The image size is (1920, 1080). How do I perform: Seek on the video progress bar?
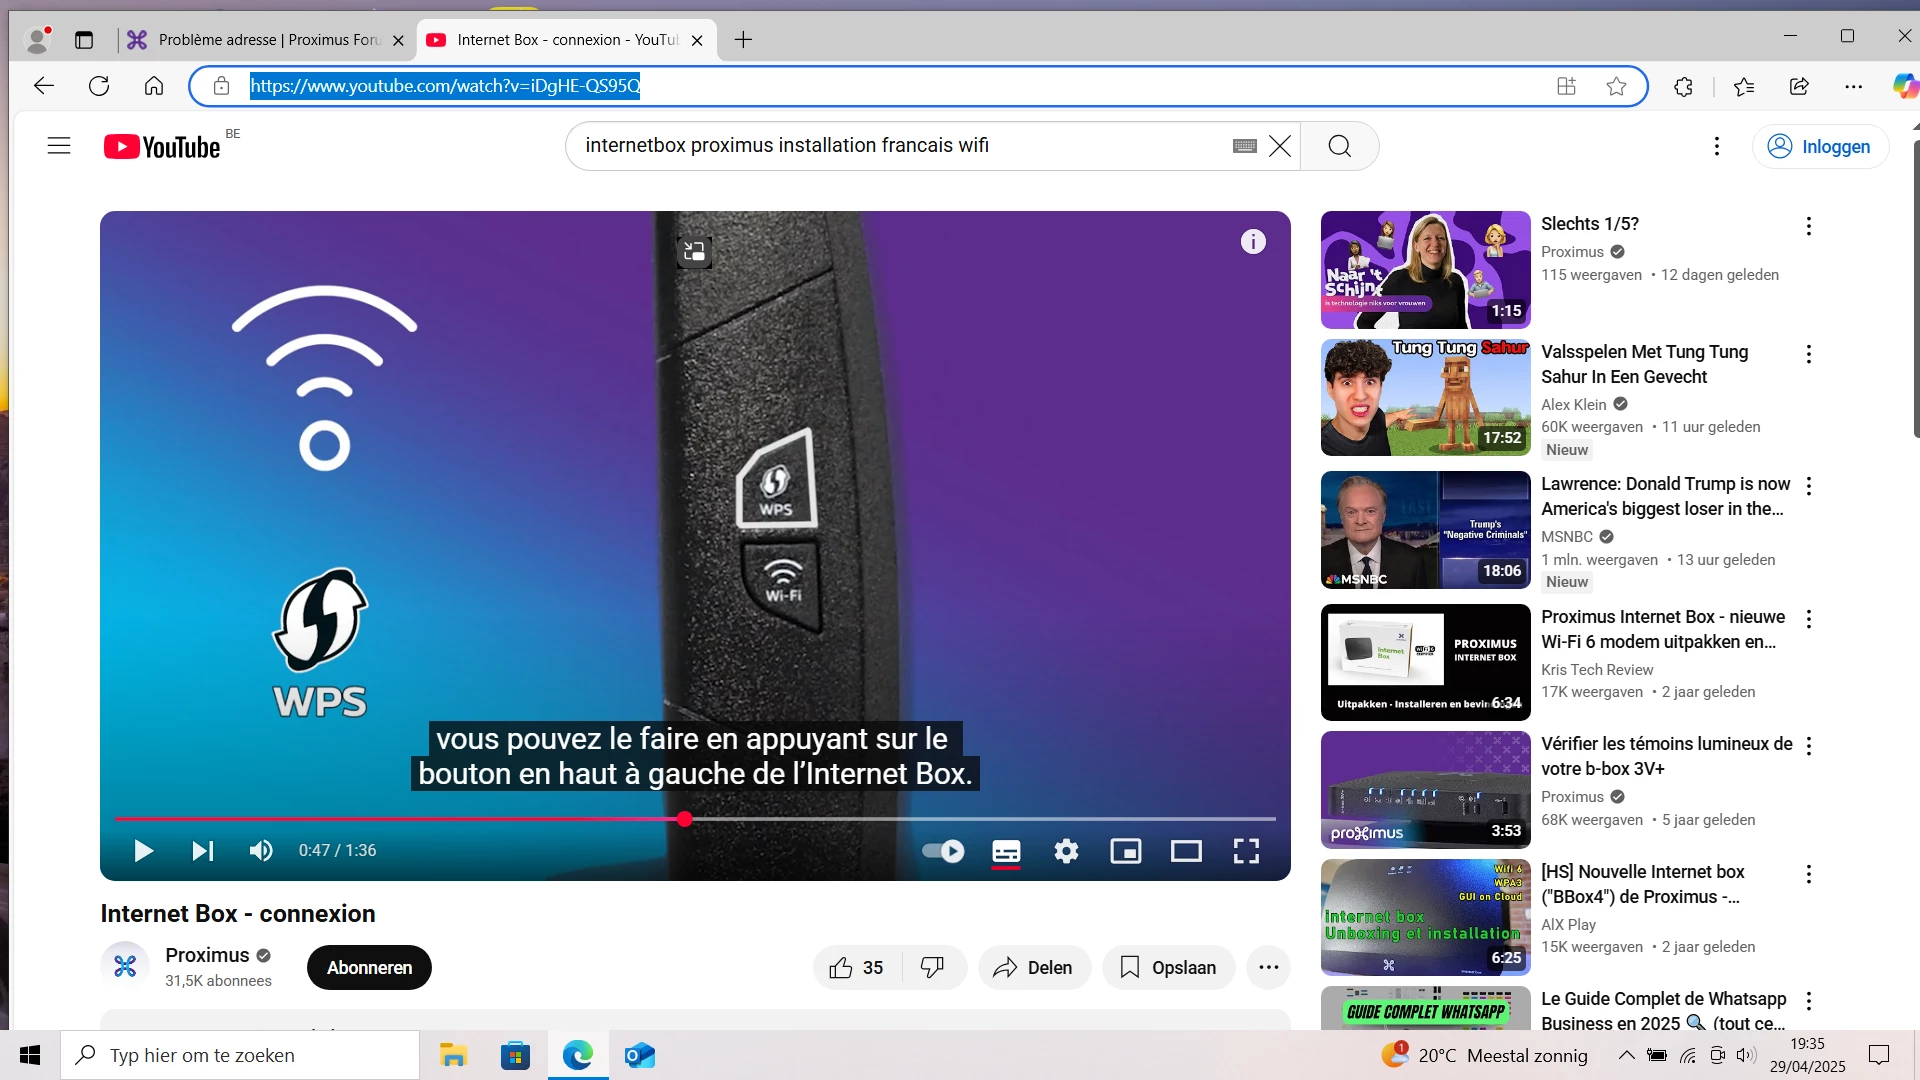(x=900, y=819)
